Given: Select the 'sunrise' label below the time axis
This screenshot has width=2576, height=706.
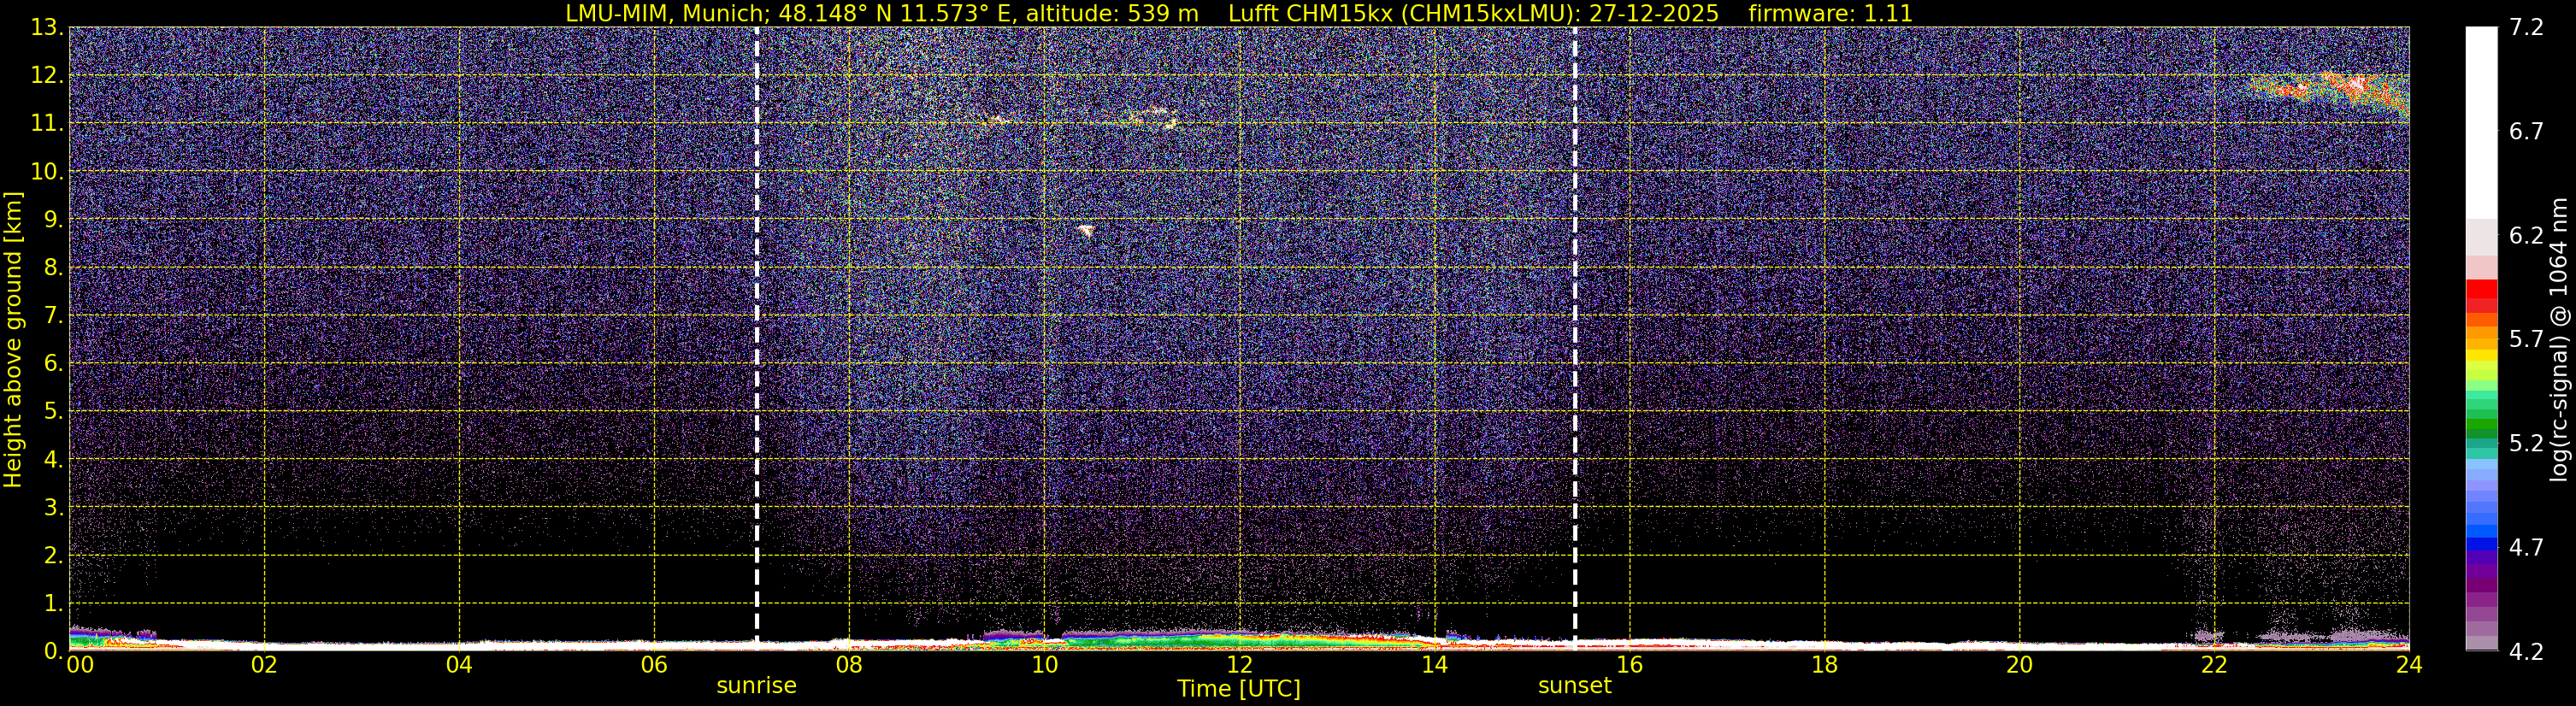Looking at the screenshot, I should pyautogui.click(x=756, y=686).
